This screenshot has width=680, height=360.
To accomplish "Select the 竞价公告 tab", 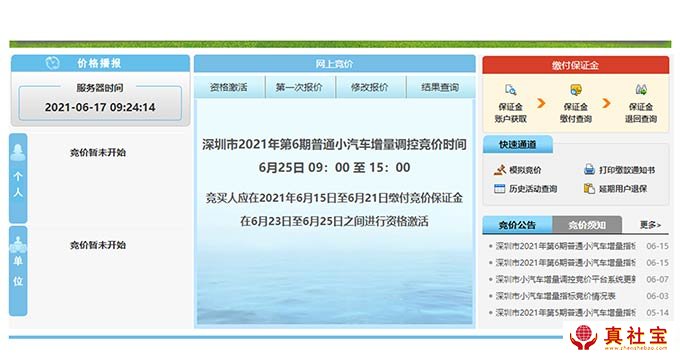I will click(517, 225).
